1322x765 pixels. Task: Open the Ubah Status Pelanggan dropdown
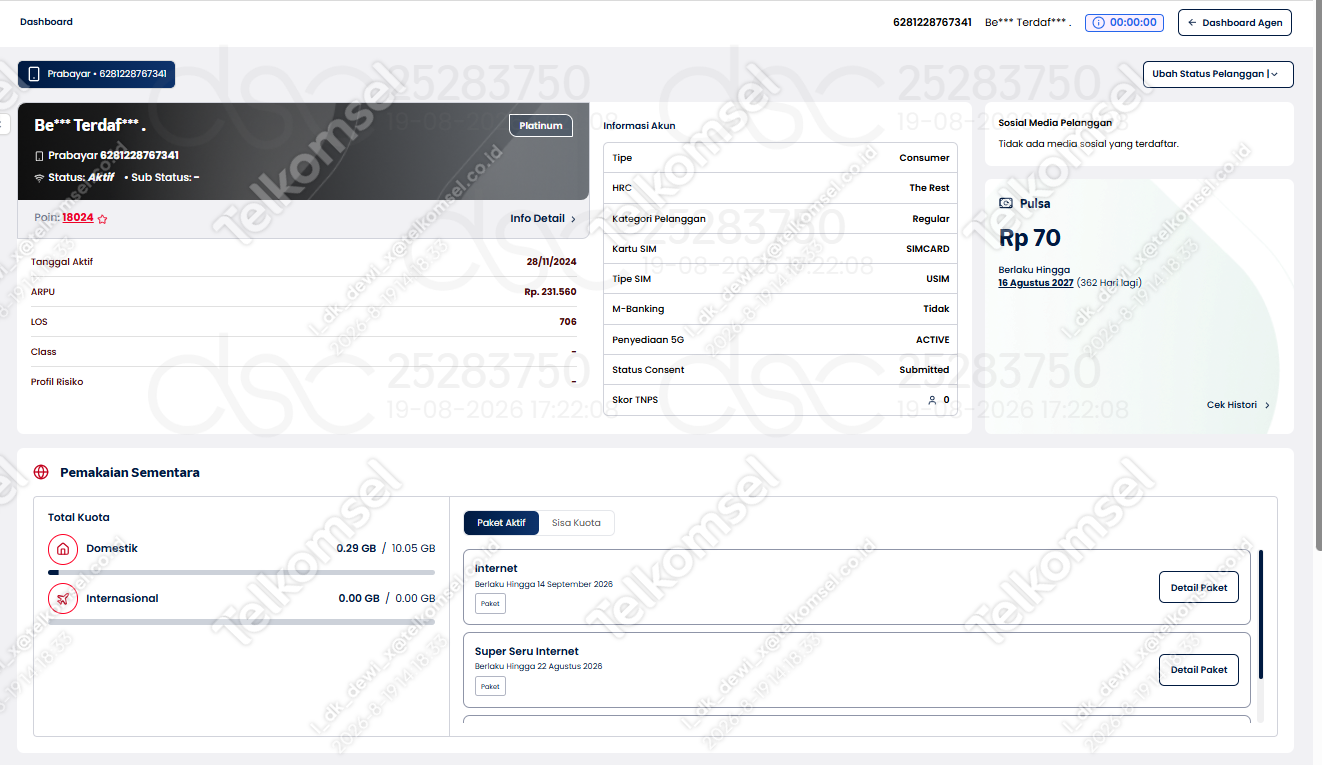pos(1218,74)
